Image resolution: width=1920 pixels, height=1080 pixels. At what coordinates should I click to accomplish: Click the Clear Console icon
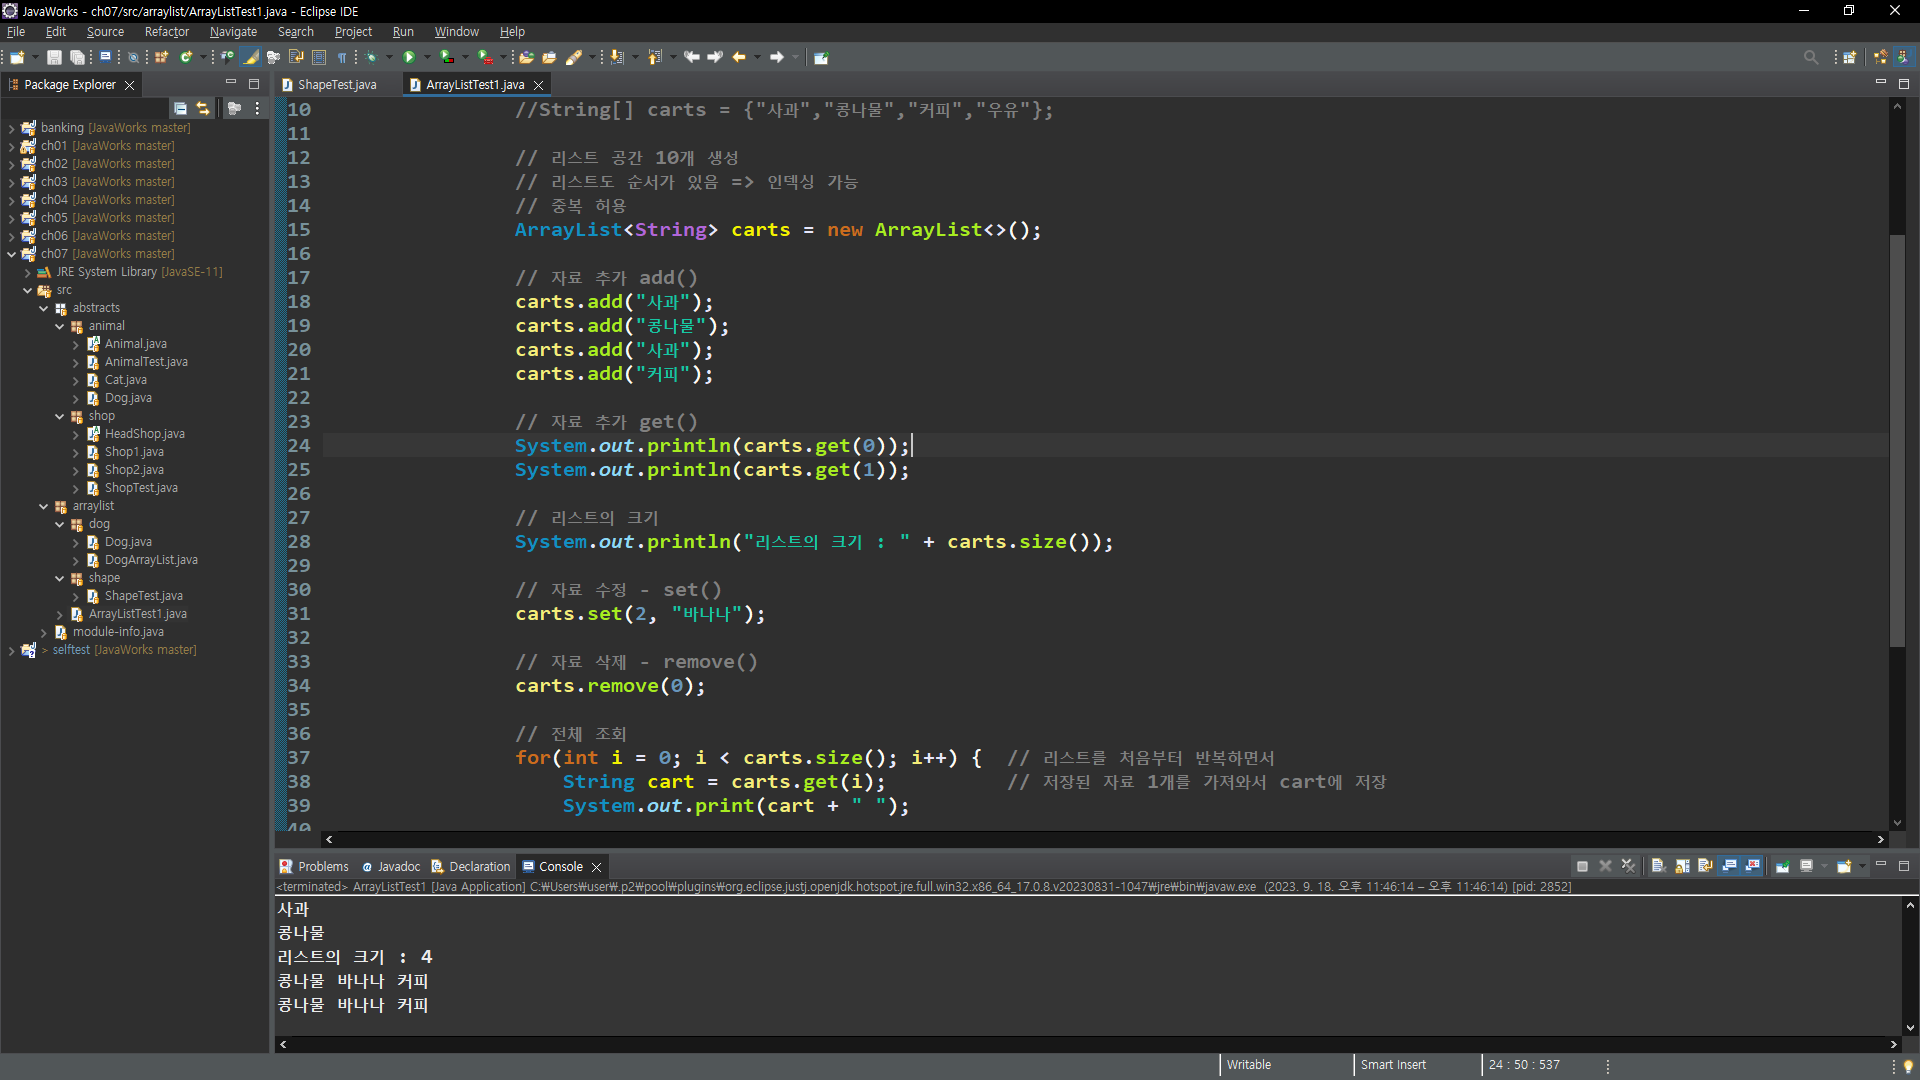[x=1658, y=866]
